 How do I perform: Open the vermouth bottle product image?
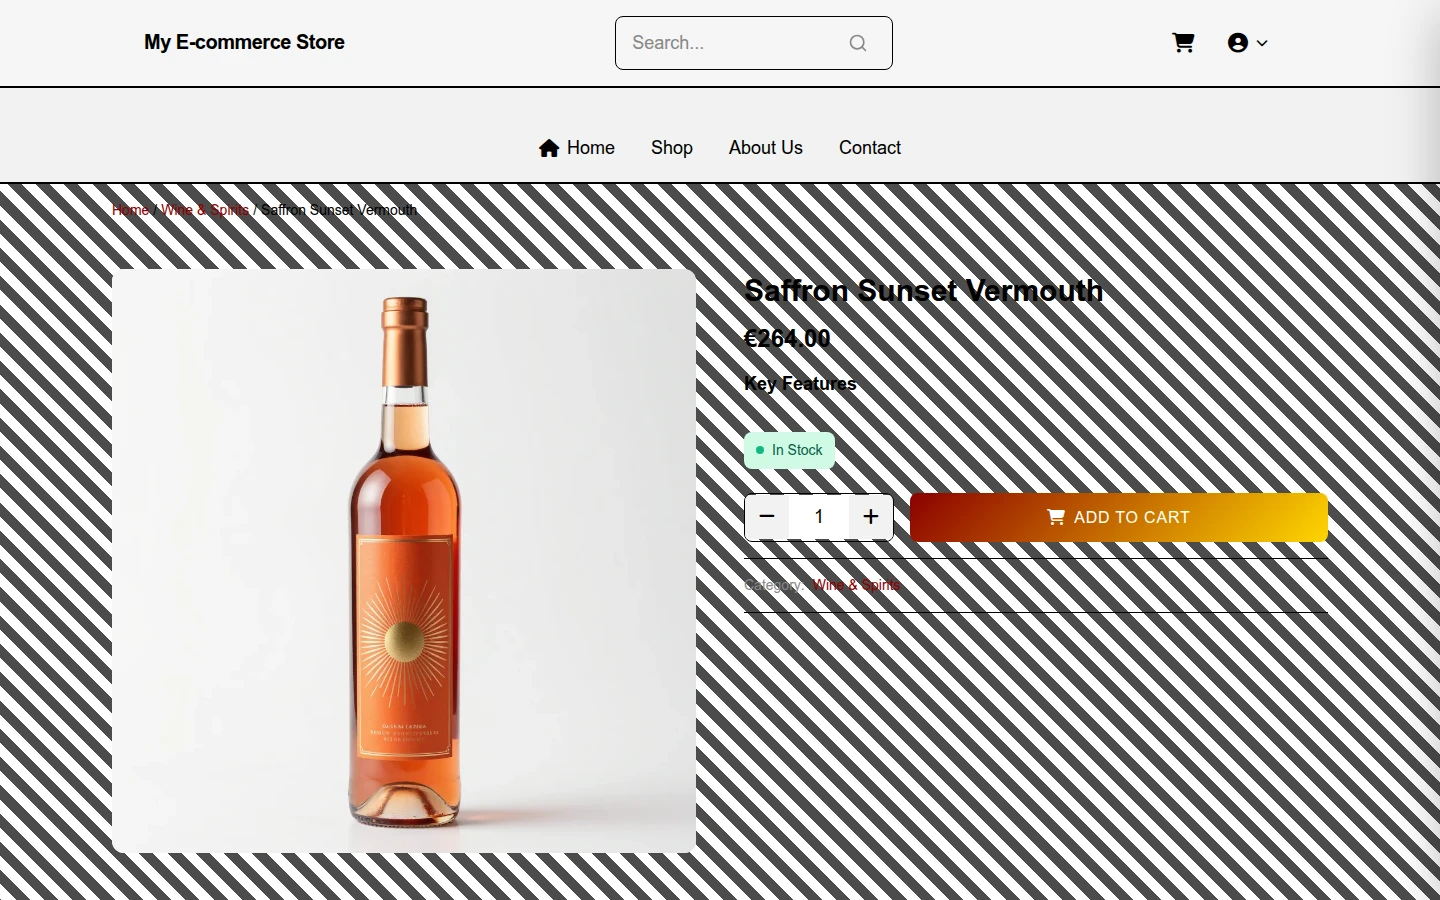point(404,561)
